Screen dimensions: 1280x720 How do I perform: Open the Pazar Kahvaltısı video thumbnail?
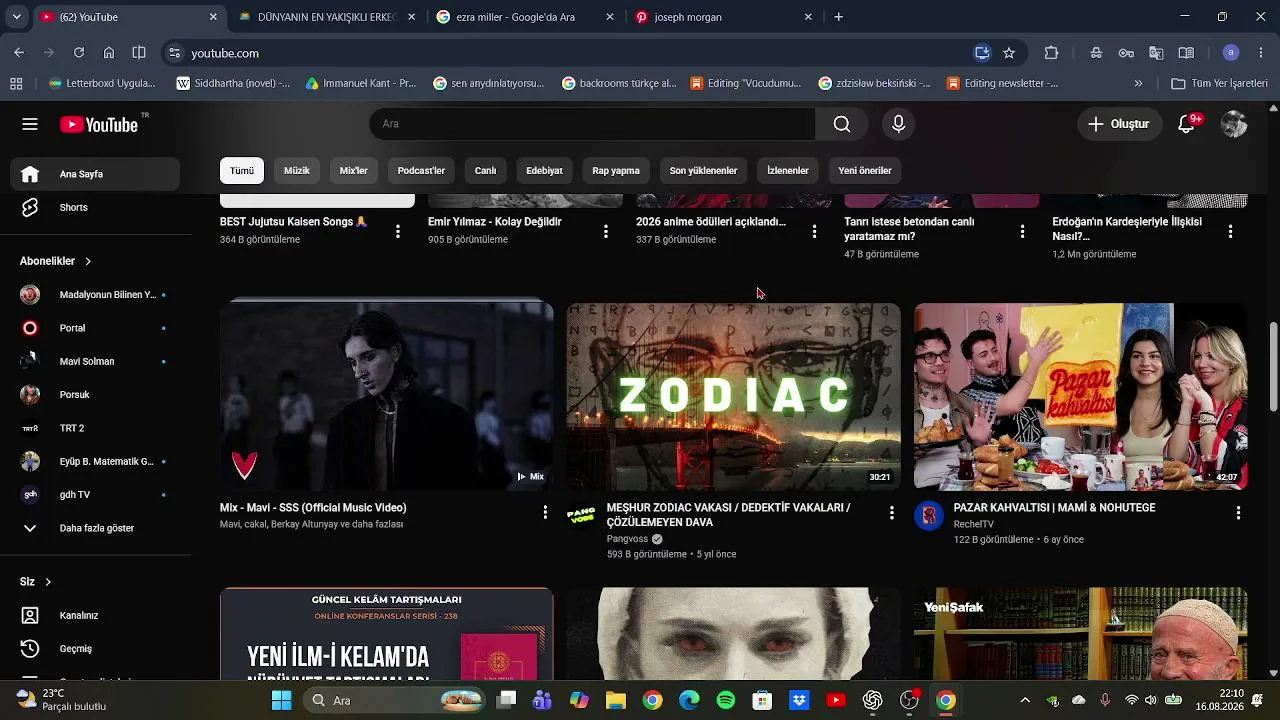1081,396
